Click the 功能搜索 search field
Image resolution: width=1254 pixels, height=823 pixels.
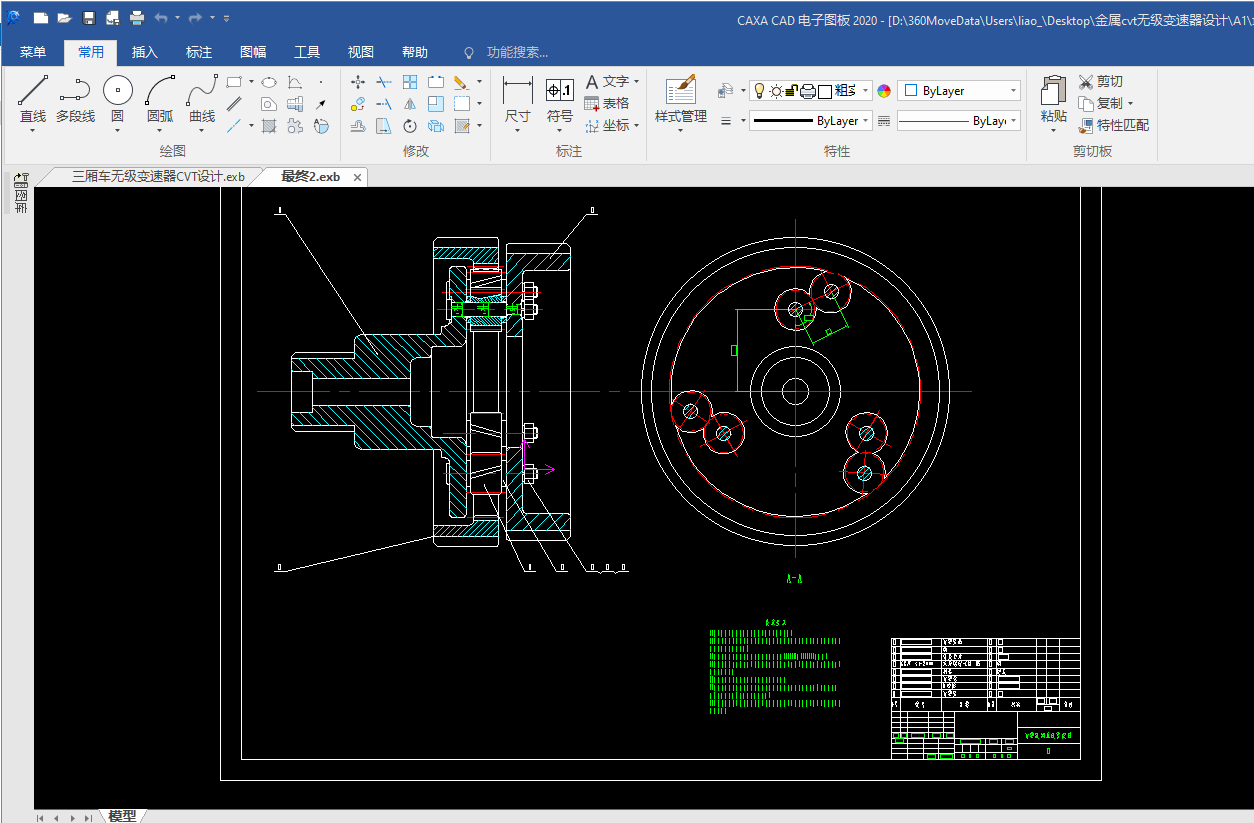point(517,52)
